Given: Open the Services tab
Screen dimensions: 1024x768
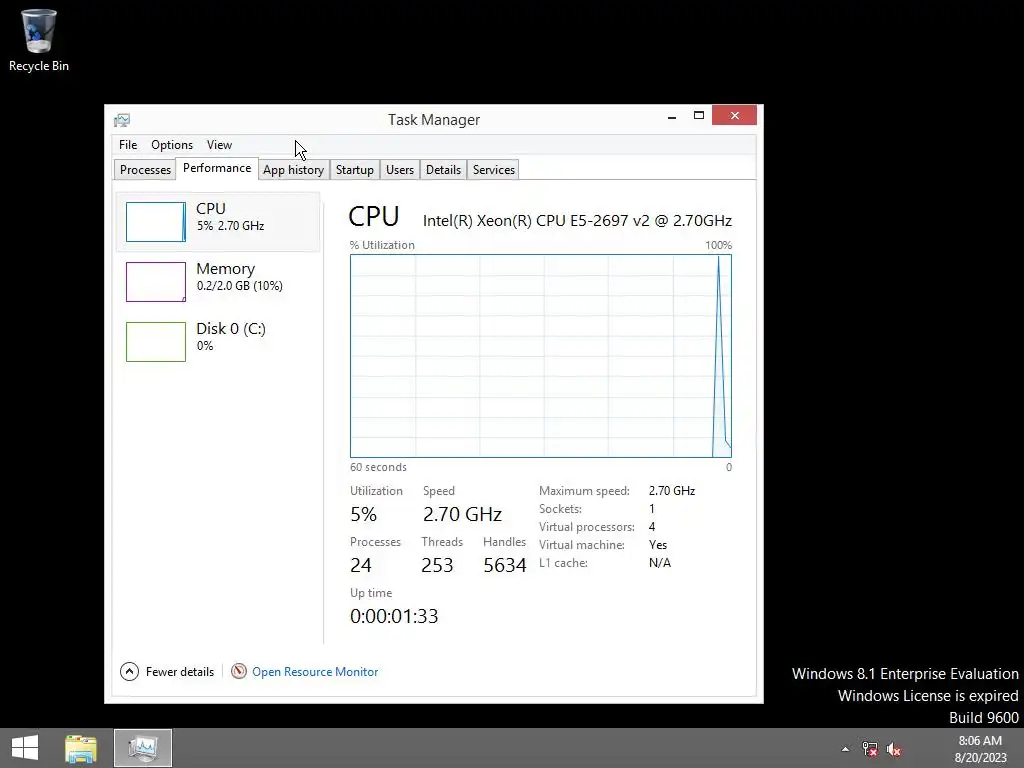Looking at the screenshot, I should point(494,170).
